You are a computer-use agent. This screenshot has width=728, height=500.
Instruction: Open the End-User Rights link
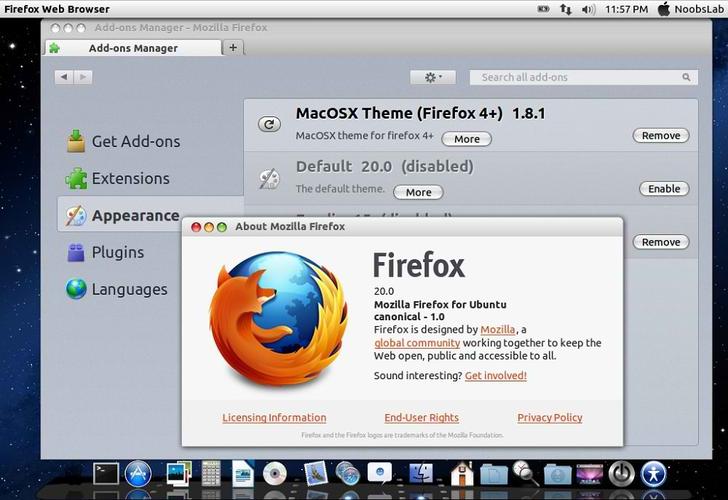coord(422,417)
